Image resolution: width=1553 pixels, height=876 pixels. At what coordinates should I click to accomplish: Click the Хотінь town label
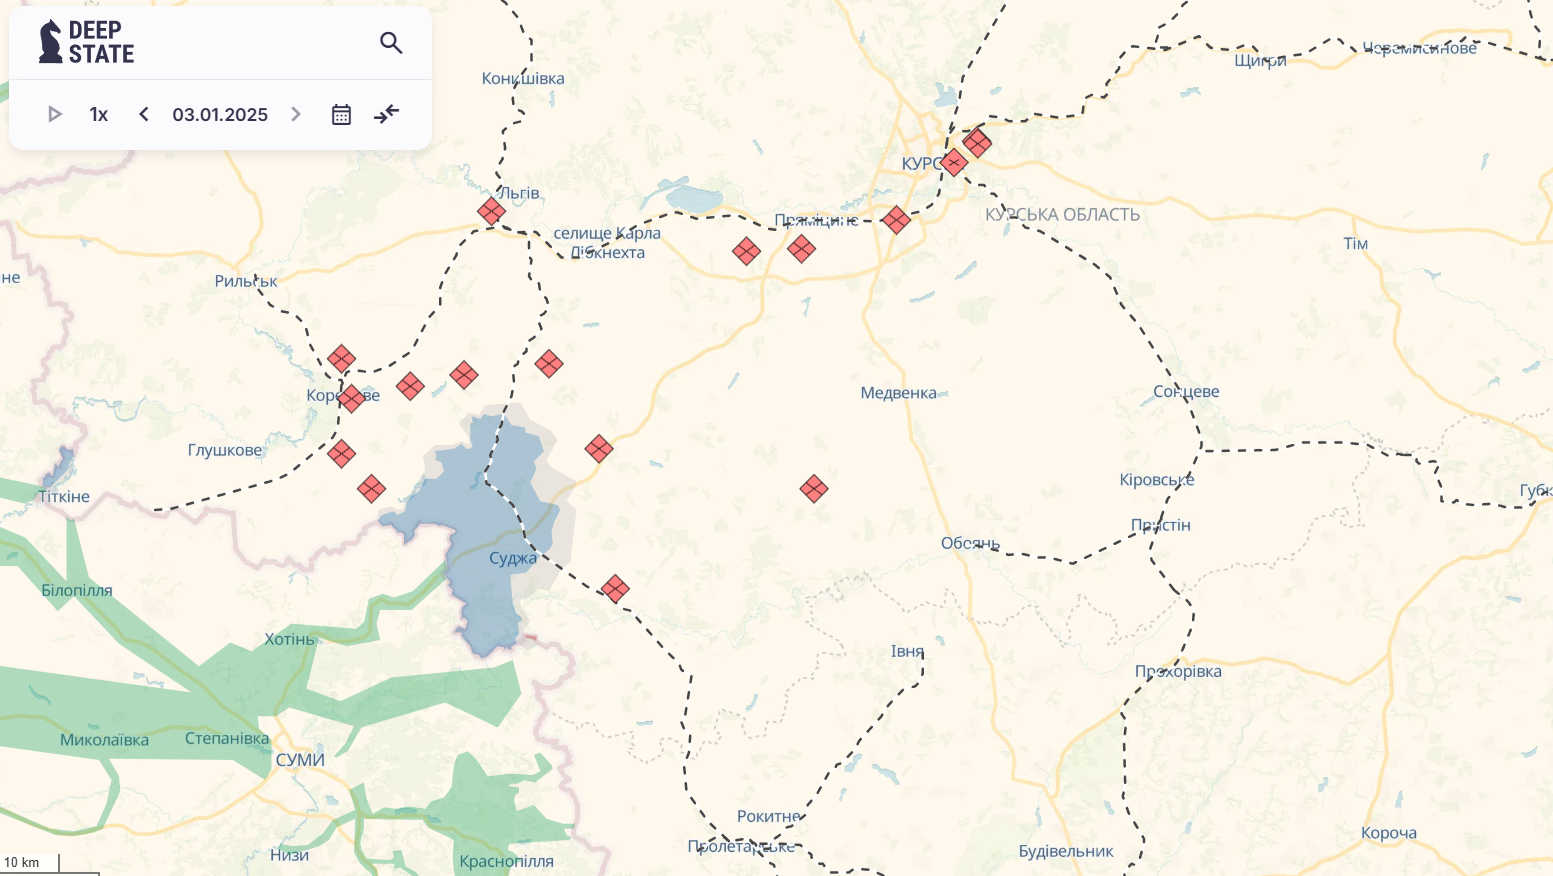click(x=289, y=639)
